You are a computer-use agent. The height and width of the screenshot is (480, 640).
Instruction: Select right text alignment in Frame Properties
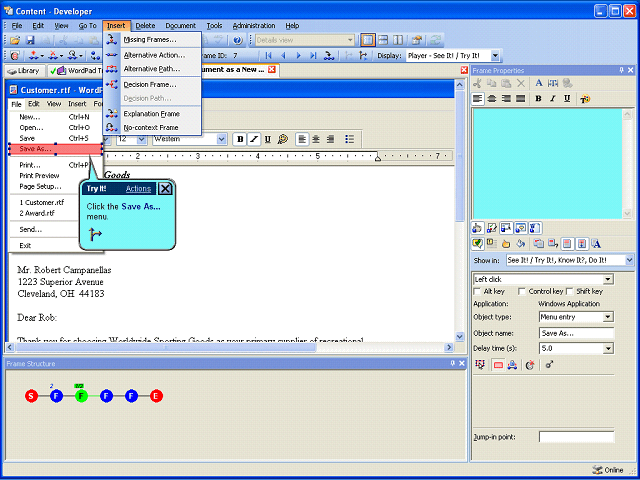[506, 99]
